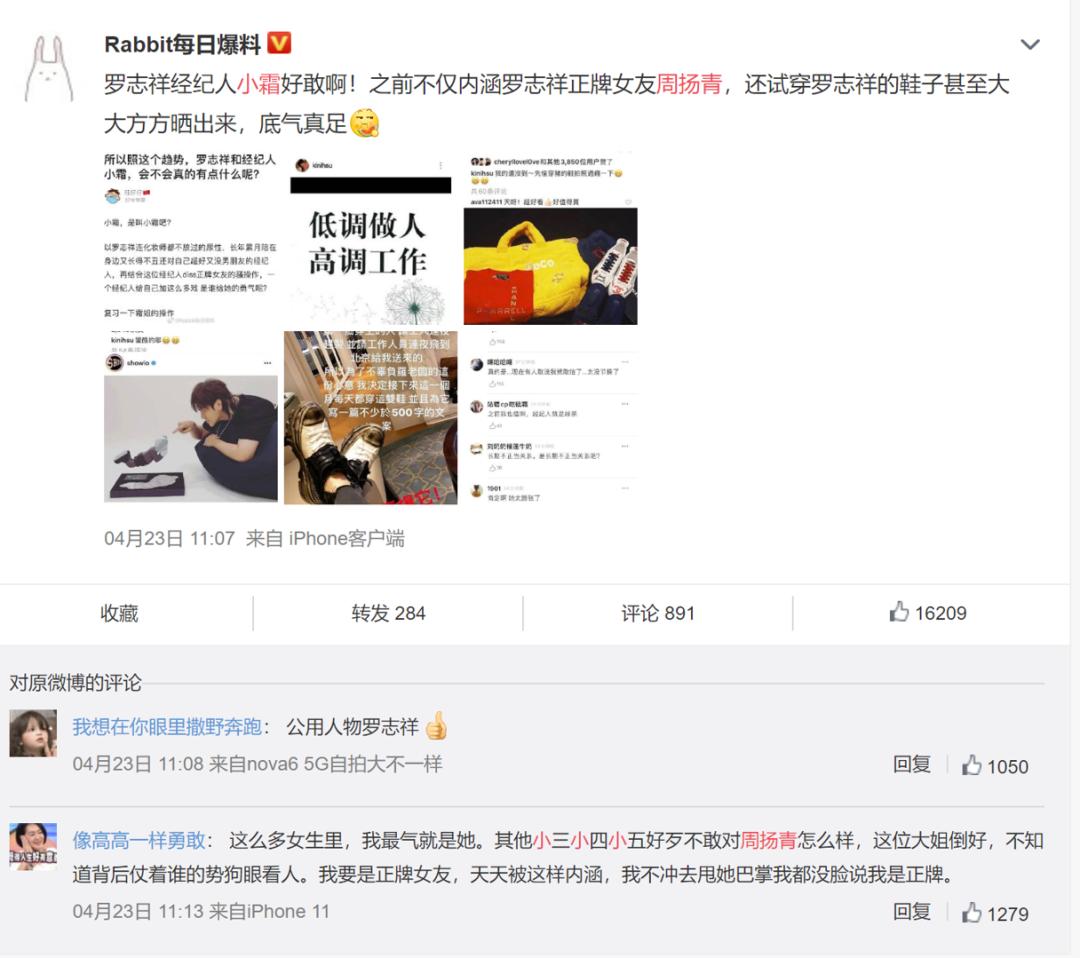View the 低调做人高调工作 image thumbnail
The width and height of the screenshot is (1080, 958).
[371, 238]
